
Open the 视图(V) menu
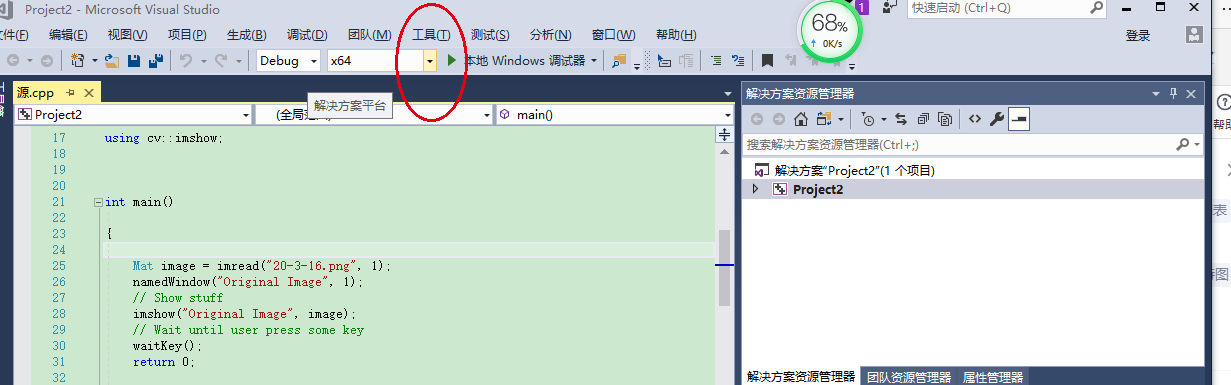click(x=127, y=35)
